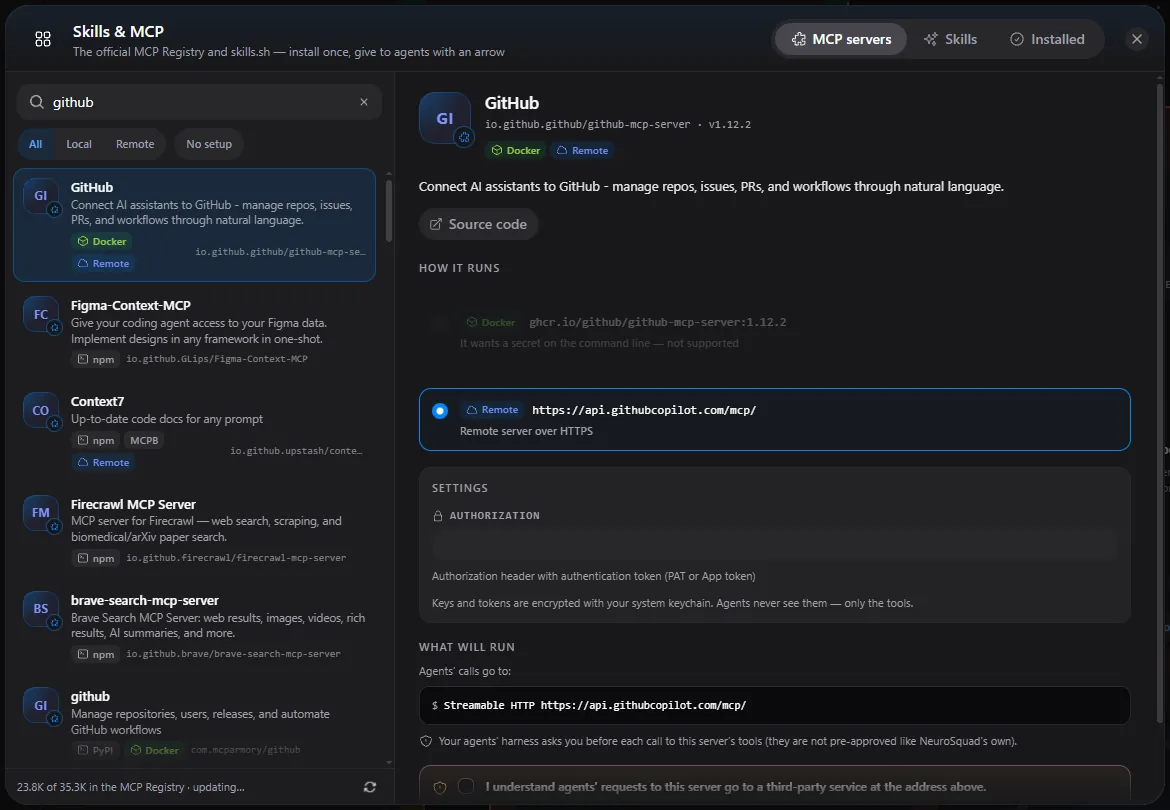Click the server list scrollbar
The width and height of the screenshot is (1170, 810).
(x=389, y=210)
